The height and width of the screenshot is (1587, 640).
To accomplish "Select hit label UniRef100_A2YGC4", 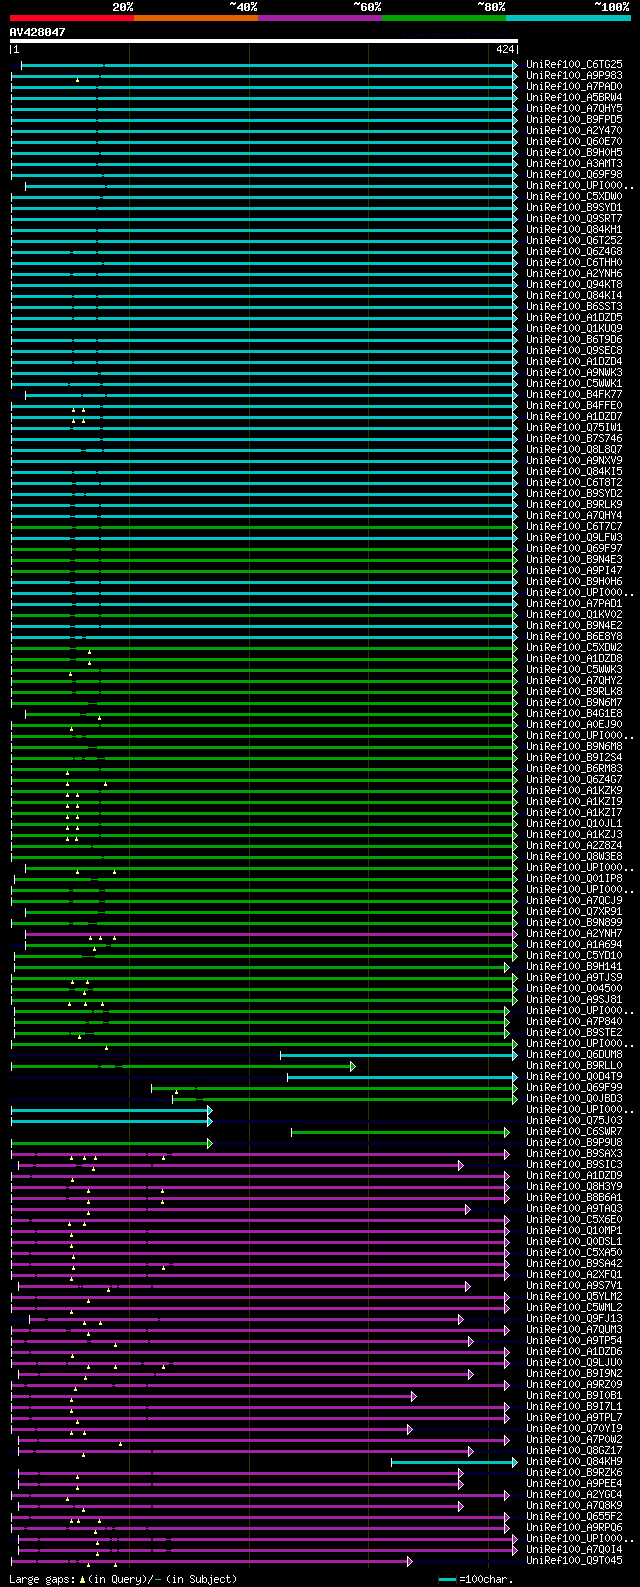I will [574, 1494].
